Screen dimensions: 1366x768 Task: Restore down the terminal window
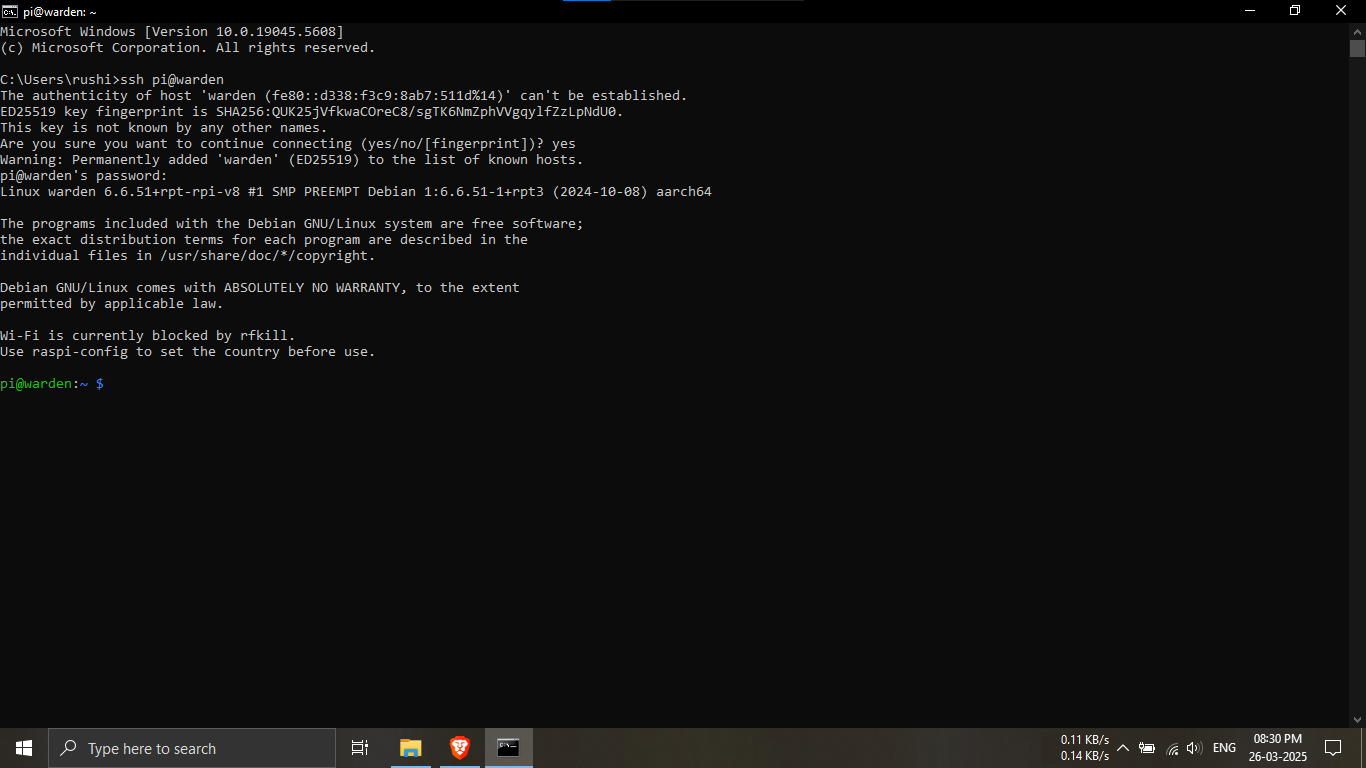[x=1295, y=11]
